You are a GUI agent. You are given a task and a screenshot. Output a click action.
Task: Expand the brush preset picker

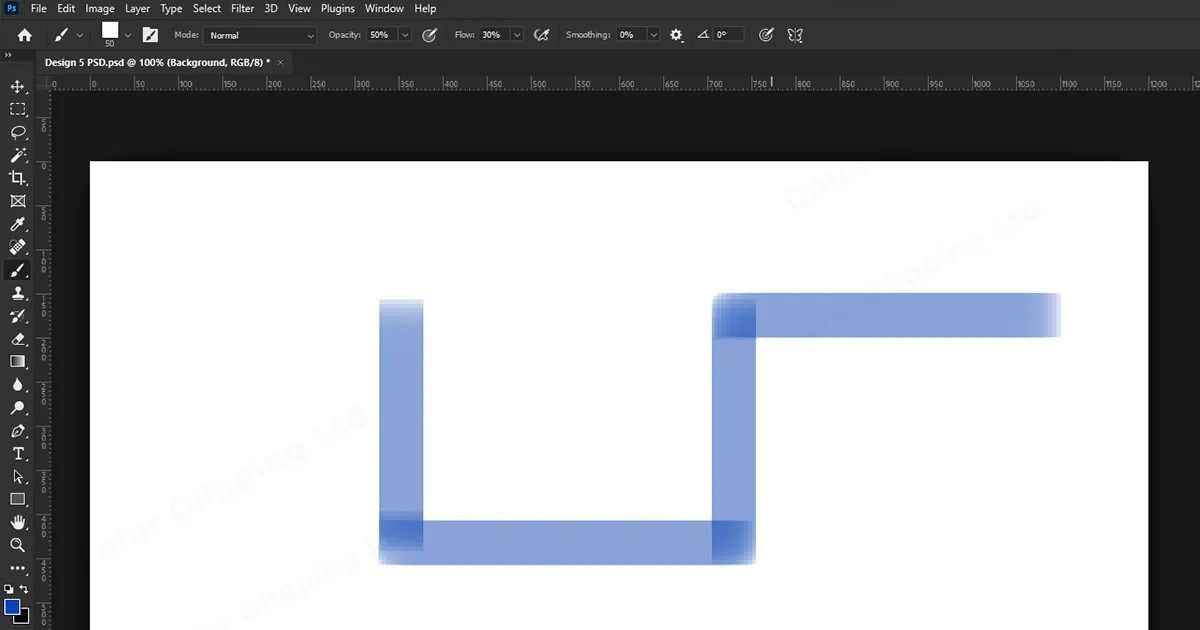(126, 34)
